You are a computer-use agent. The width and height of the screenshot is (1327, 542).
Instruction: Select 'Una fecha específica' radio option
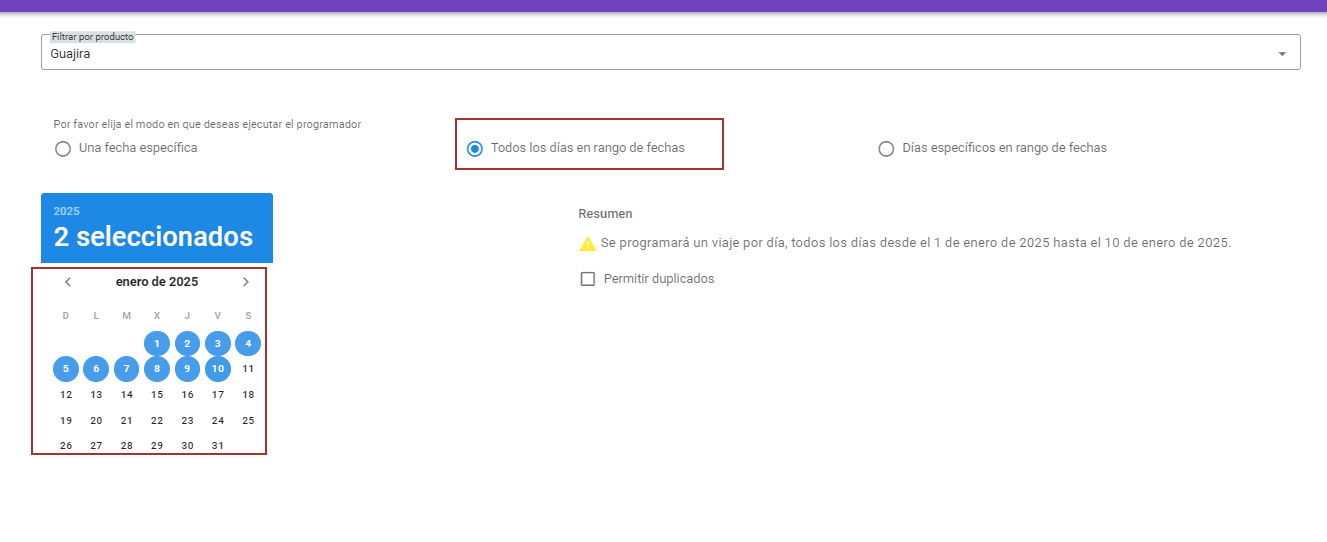63,149
